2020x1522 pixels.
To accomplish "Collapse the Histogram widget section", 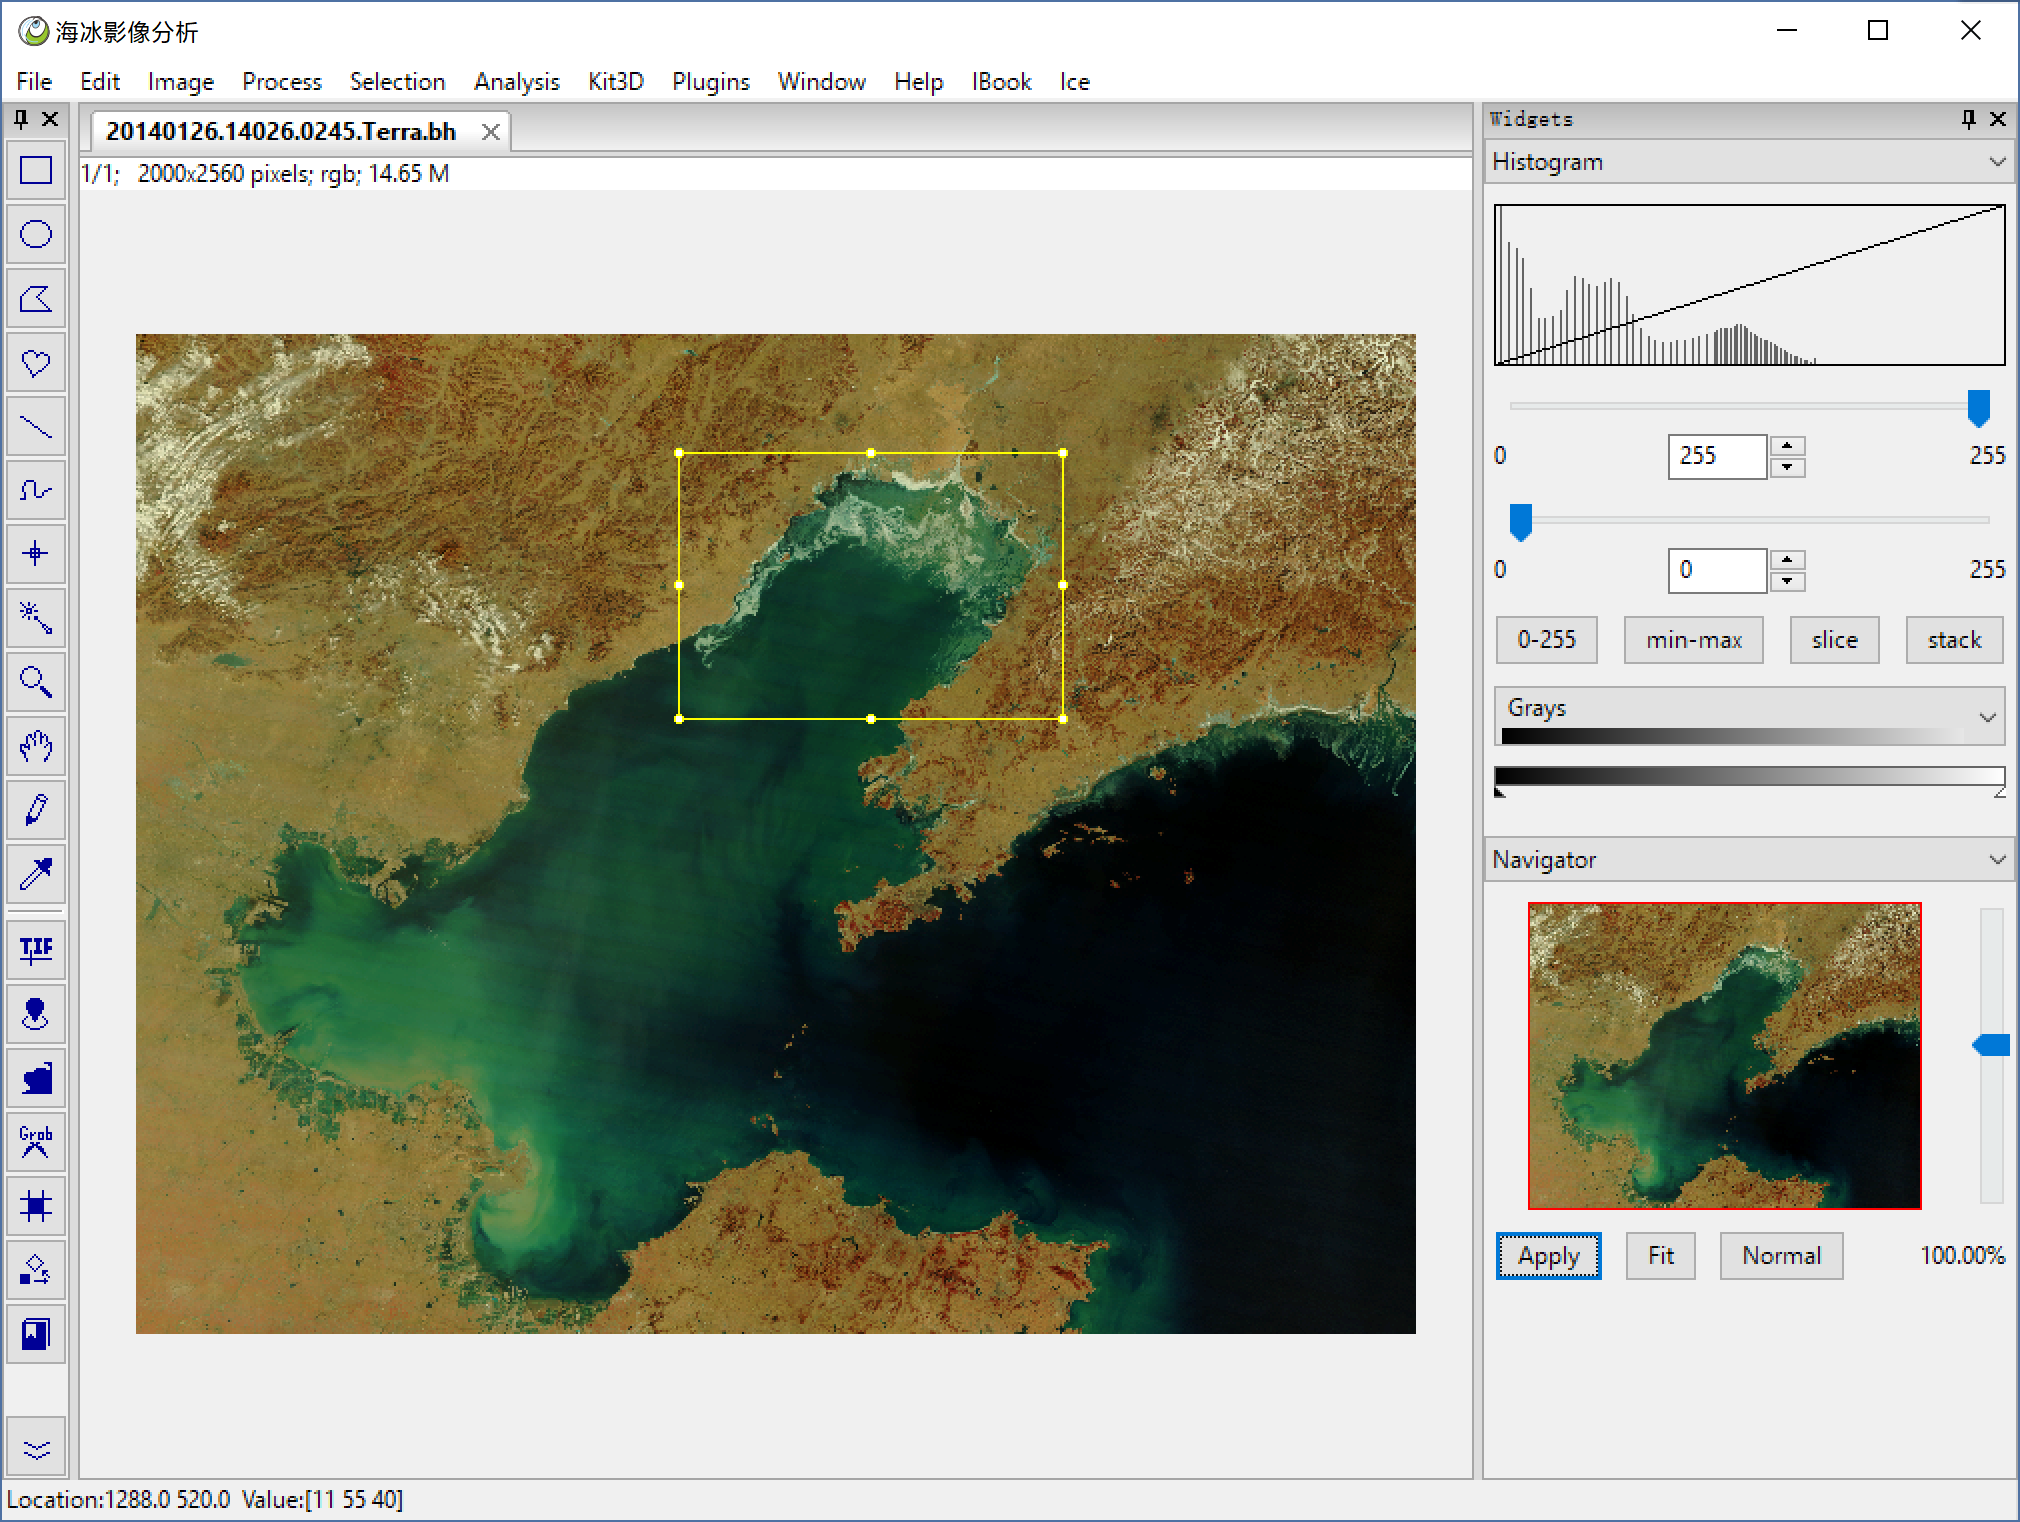I will pos(1997,162).
